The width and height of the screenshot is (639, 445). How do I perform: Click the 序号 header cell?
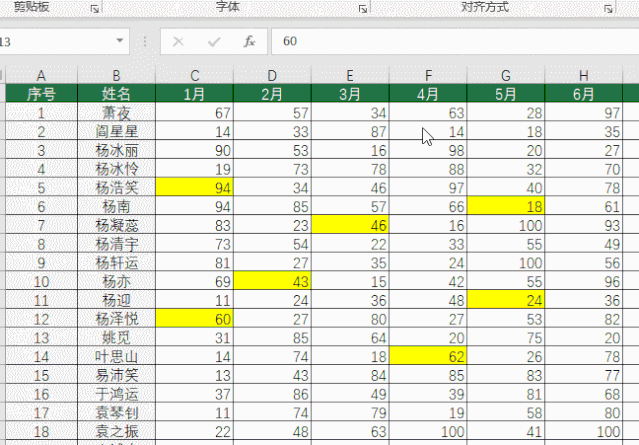pyautogui.click(x=41, y=94)
